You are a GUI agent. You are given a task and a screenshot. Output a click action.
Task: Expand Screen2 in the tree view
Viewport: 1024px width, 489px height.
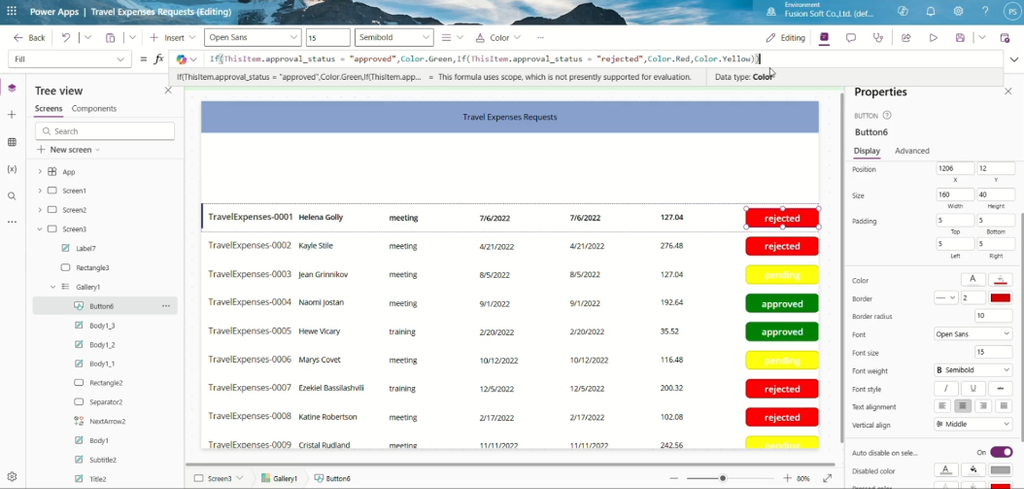[x=39, y=210]
